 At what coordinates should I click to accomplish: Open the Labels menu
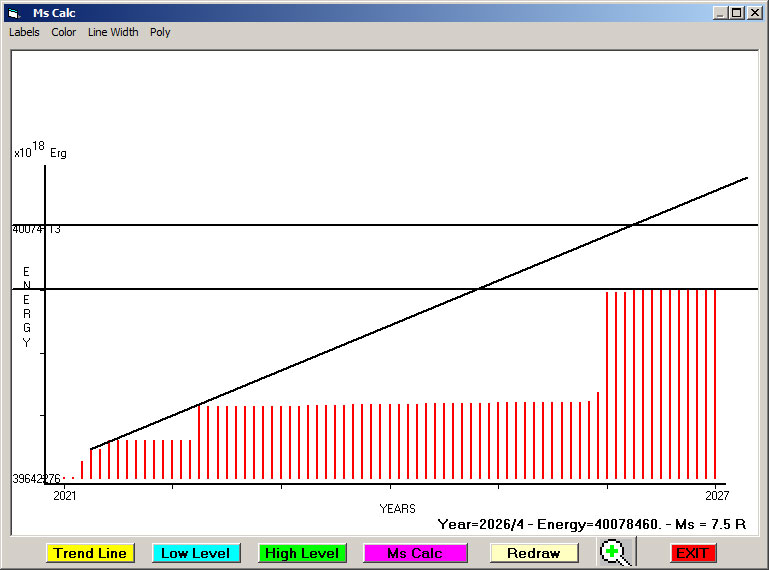[x=25, y=32]
